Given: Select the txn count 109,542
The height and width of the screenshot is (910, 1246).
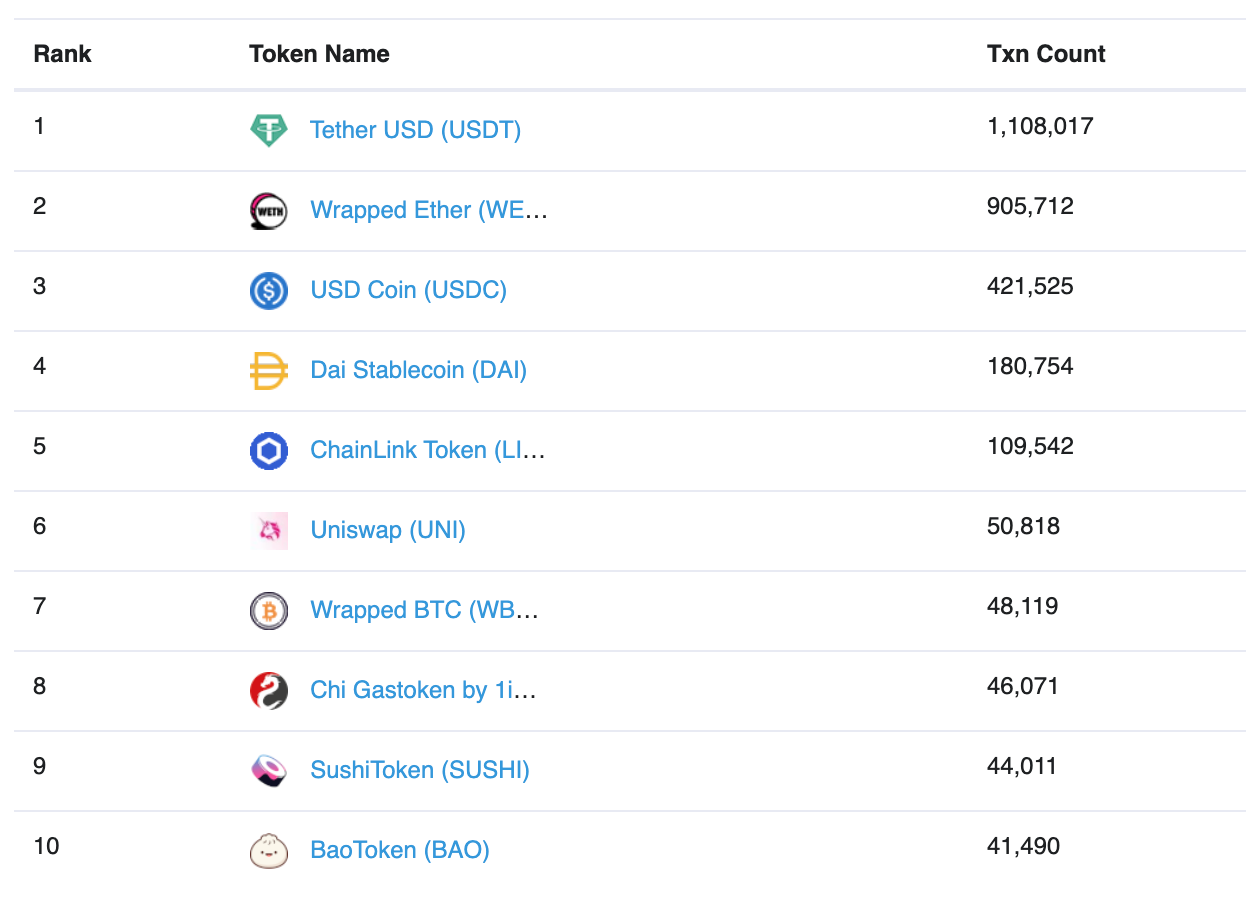Looking at the screenshot, I should pyautogui.click(x=1030, y=447).
